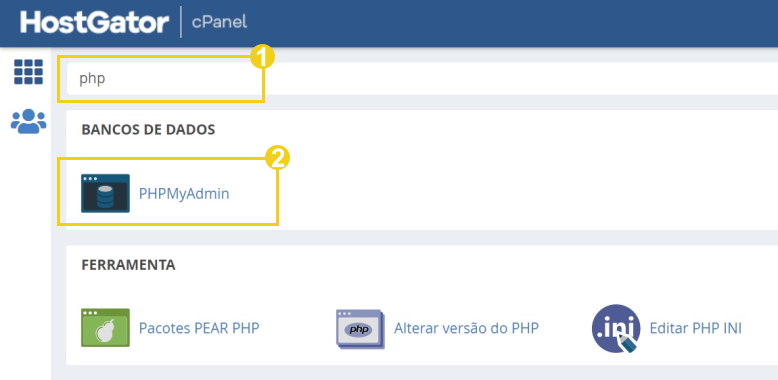Open the User Manager people icon
Screen dimensions: 778x380
coord(28,122)
